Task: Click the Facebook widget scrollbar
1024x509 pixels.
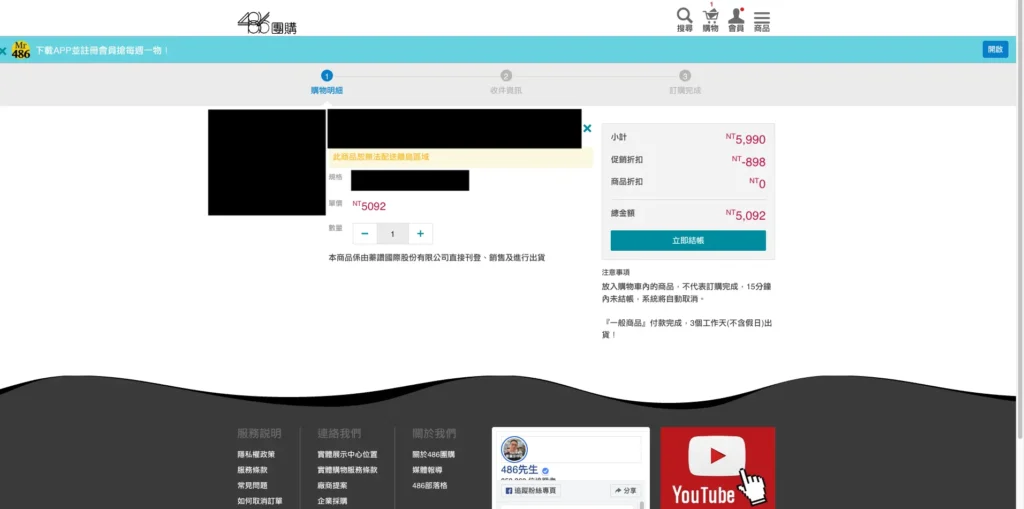Action: coord(642,504)
